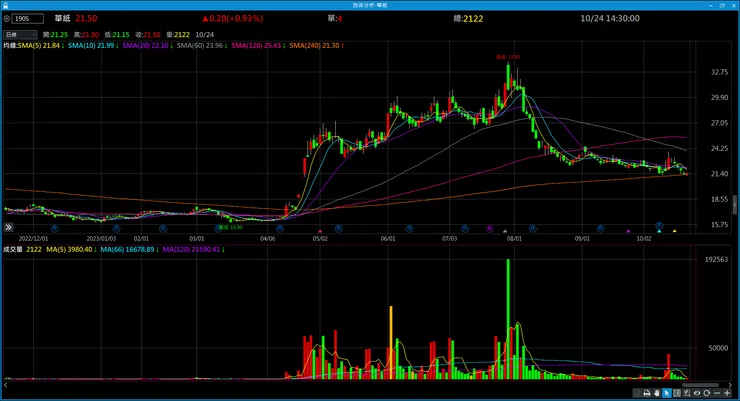740x401 pixels.
Task: Click the yellow triangle marker after 10/02
Action: 674,231
